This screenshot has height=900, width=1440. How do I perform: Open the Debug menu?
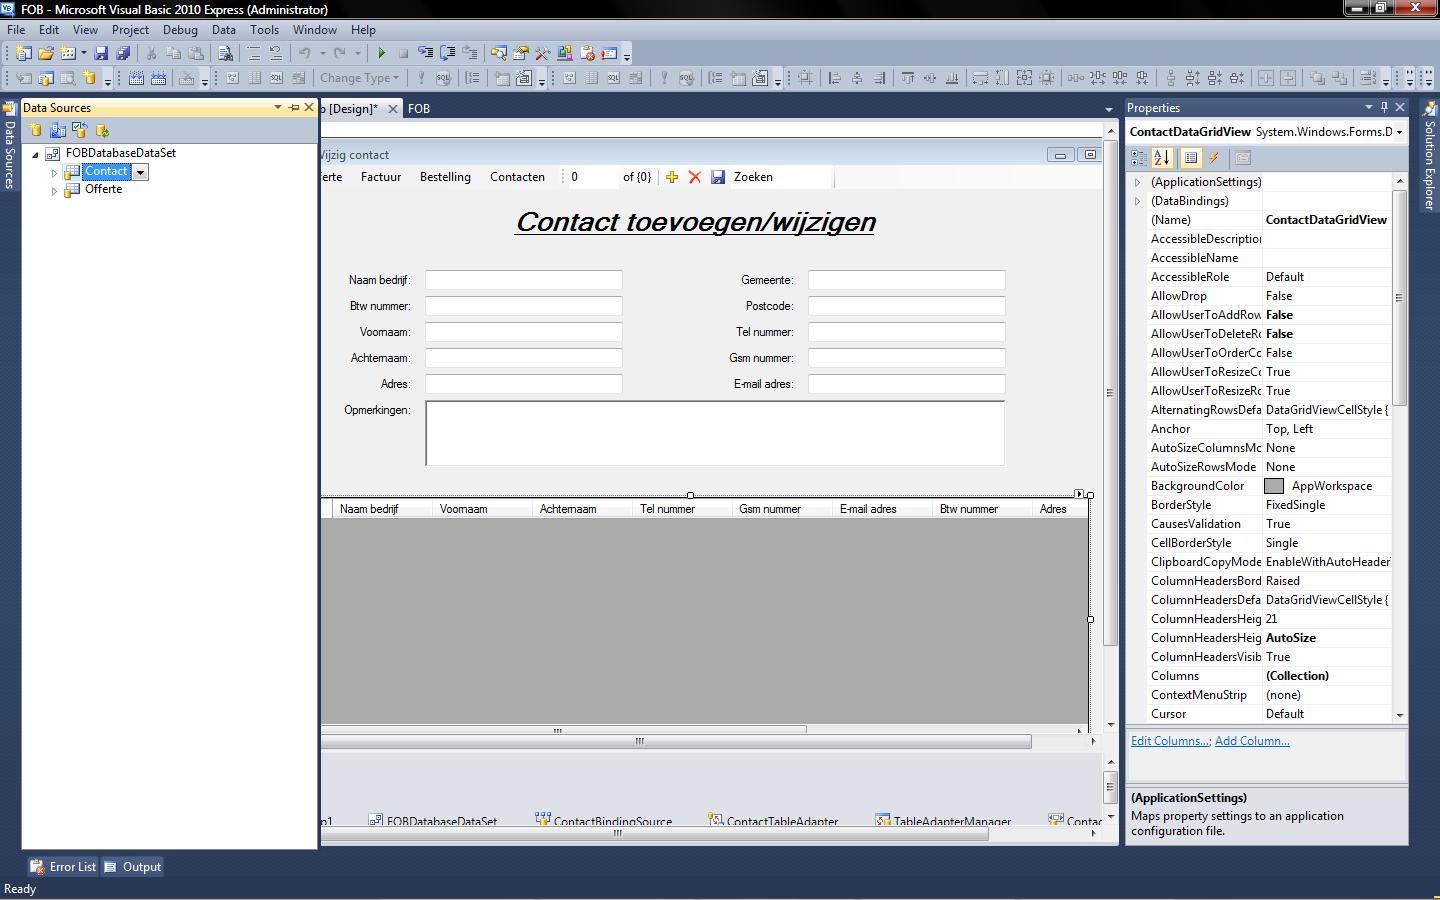[180, 30]
